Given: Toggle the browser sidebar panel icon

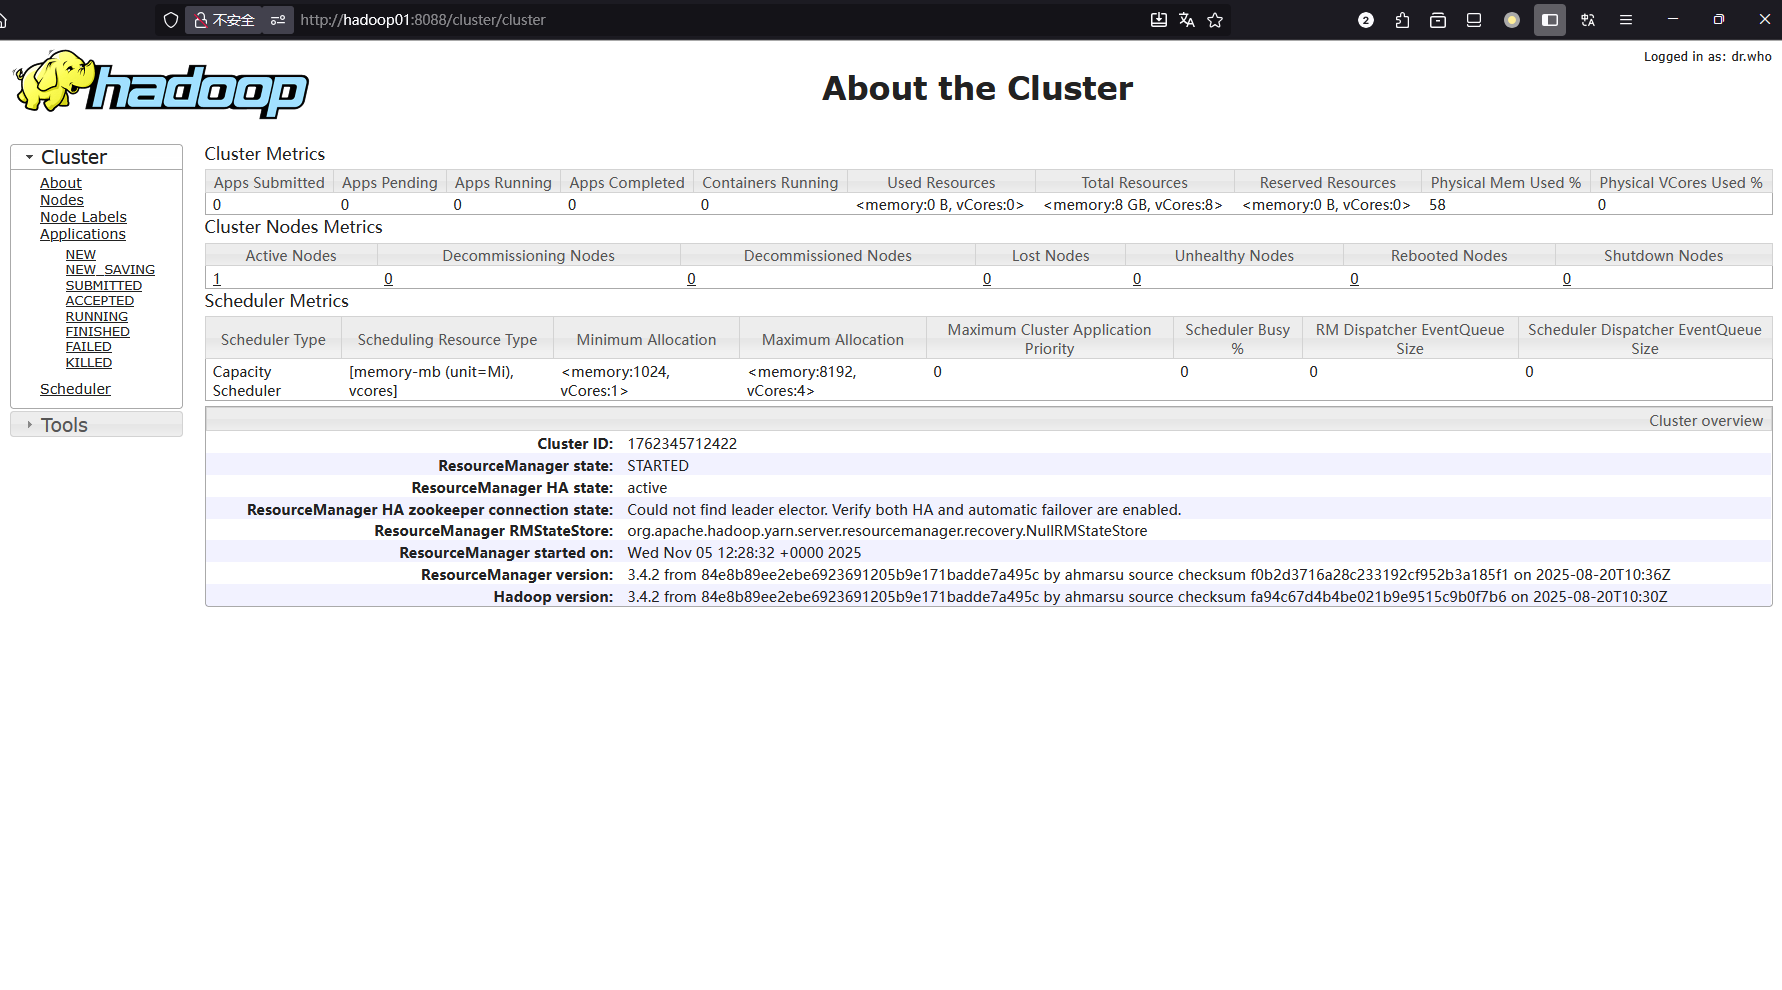Looking at the screenshot, I should click(1550, 20).
